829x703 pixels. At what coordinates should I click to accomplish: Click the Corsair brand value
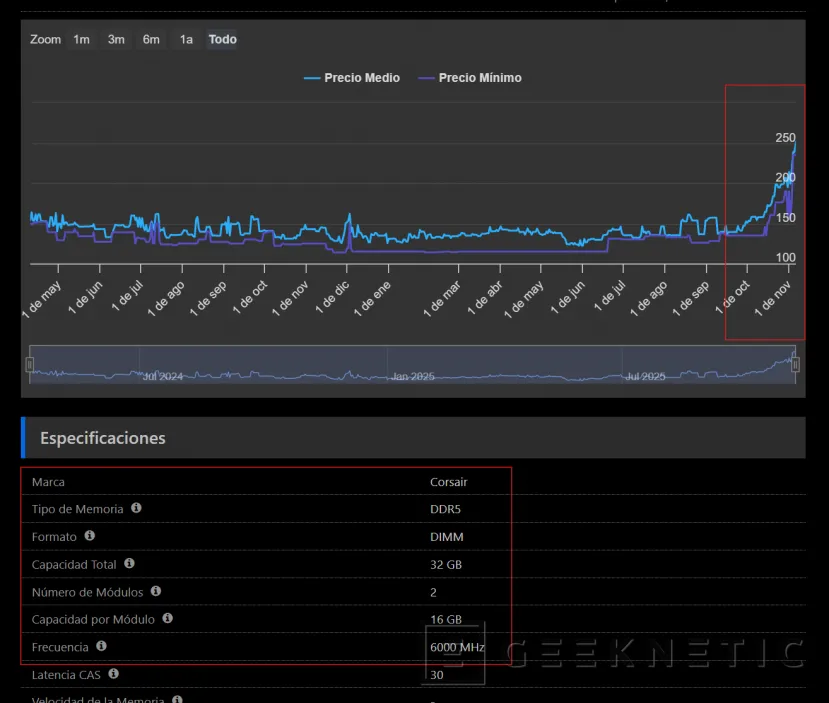point(448,482)
